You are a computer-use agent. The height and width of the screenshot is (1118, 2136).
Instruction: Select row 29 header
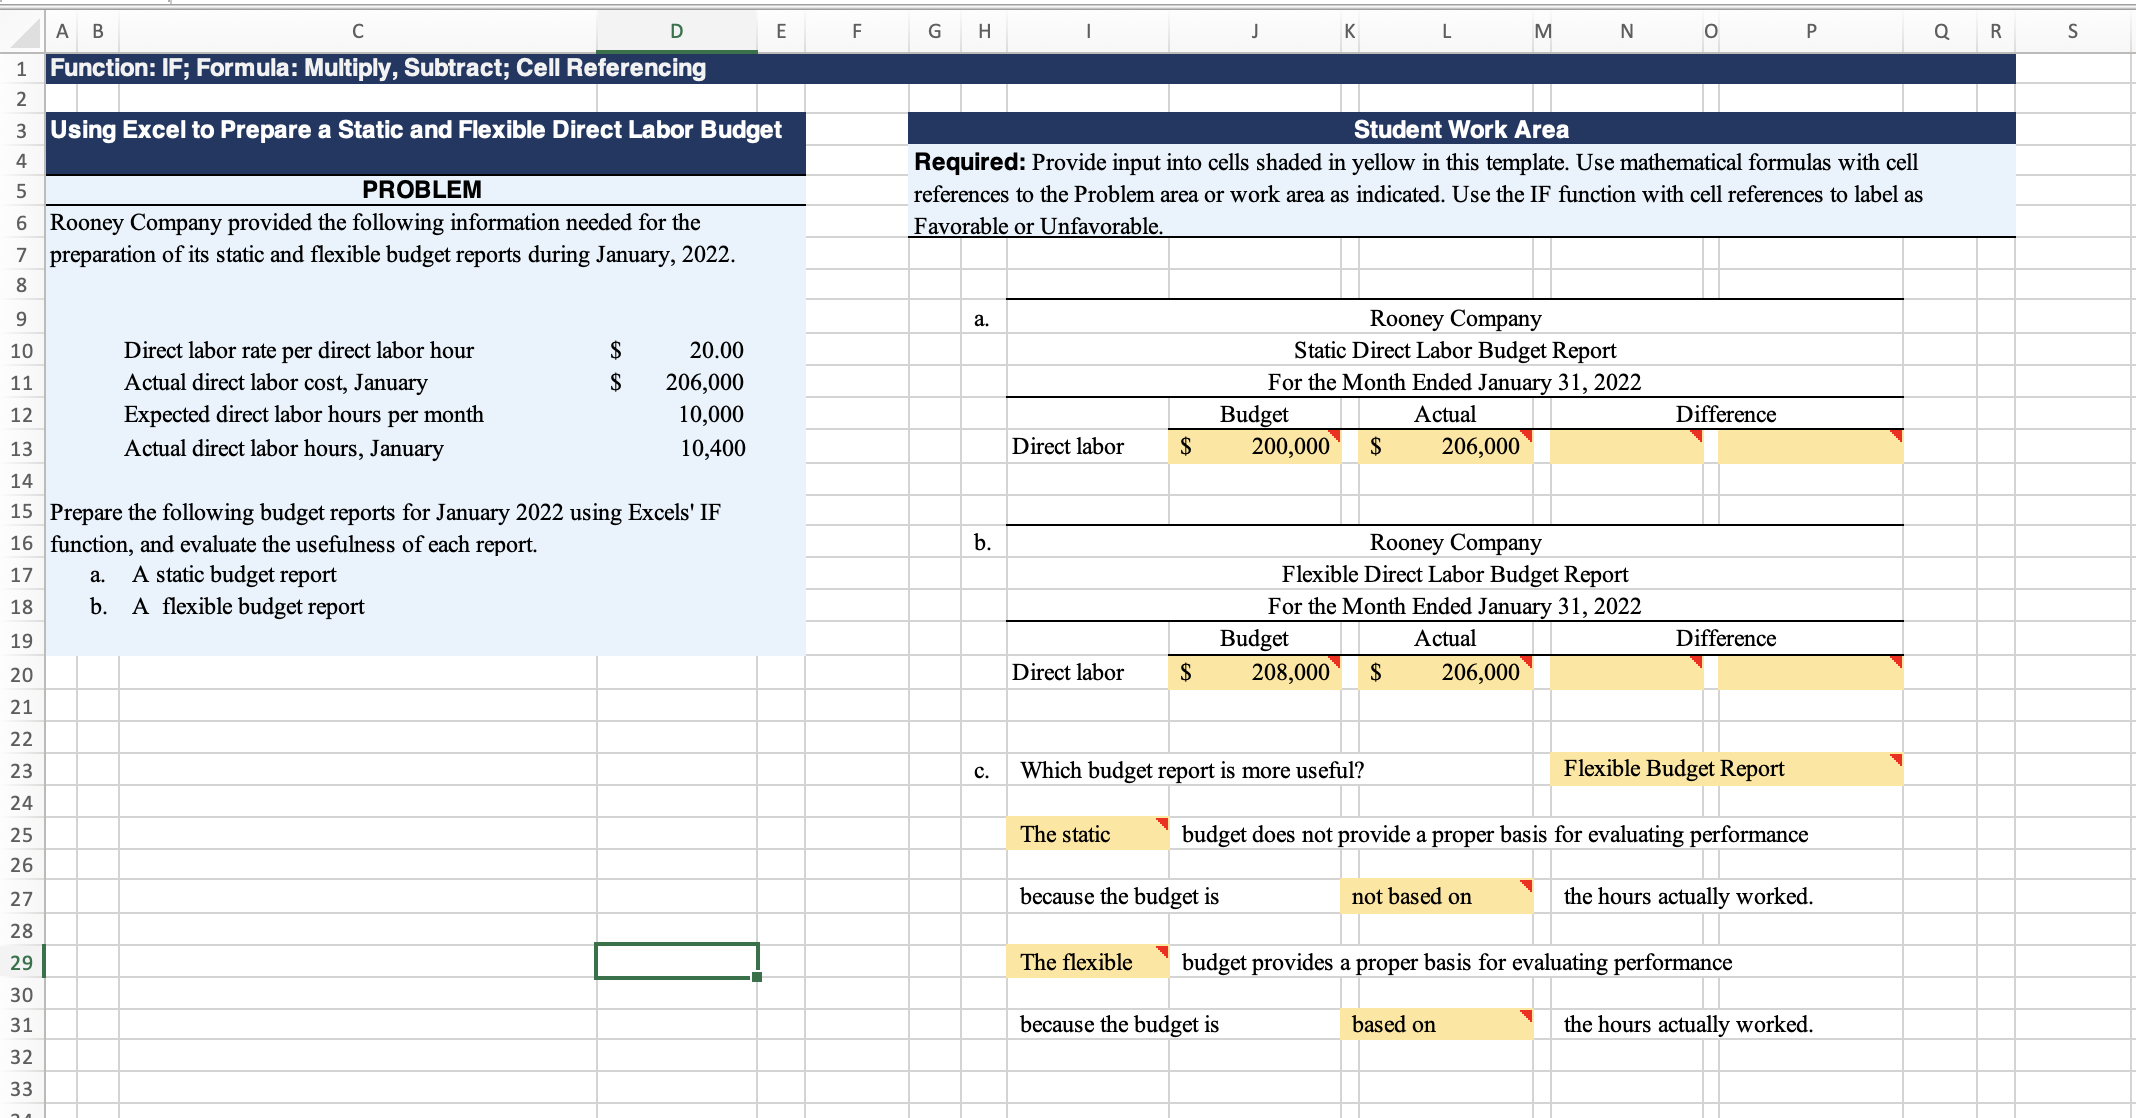coord(21,962)
